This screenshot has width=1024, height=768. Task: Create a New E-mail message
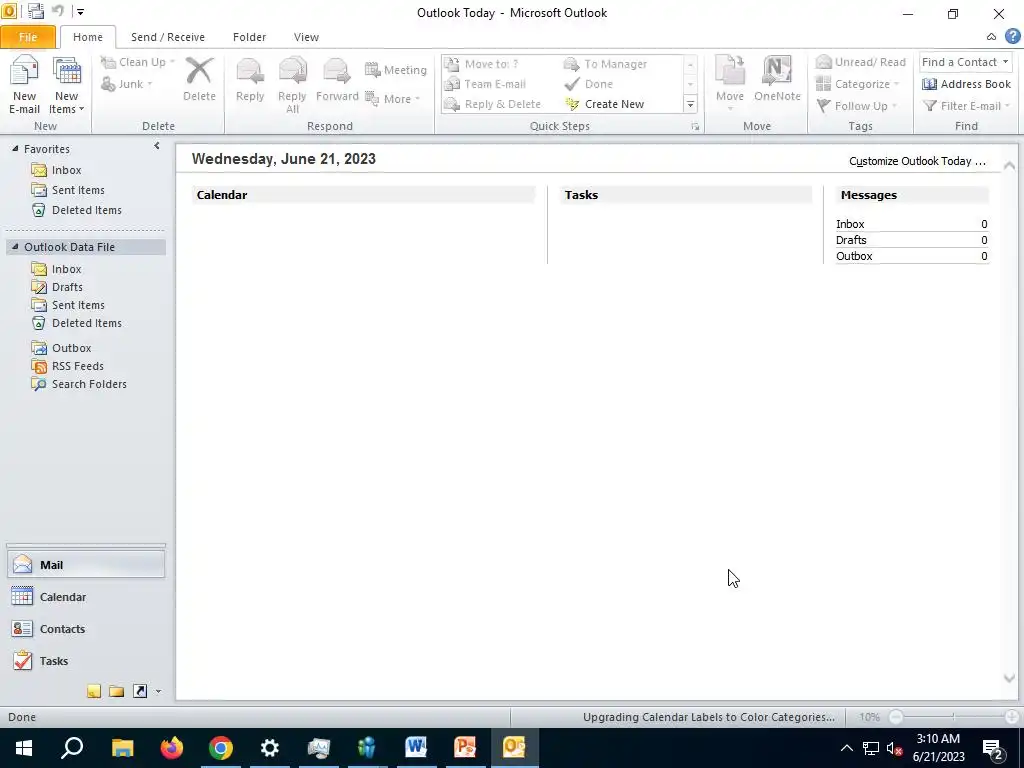(24, 85)
